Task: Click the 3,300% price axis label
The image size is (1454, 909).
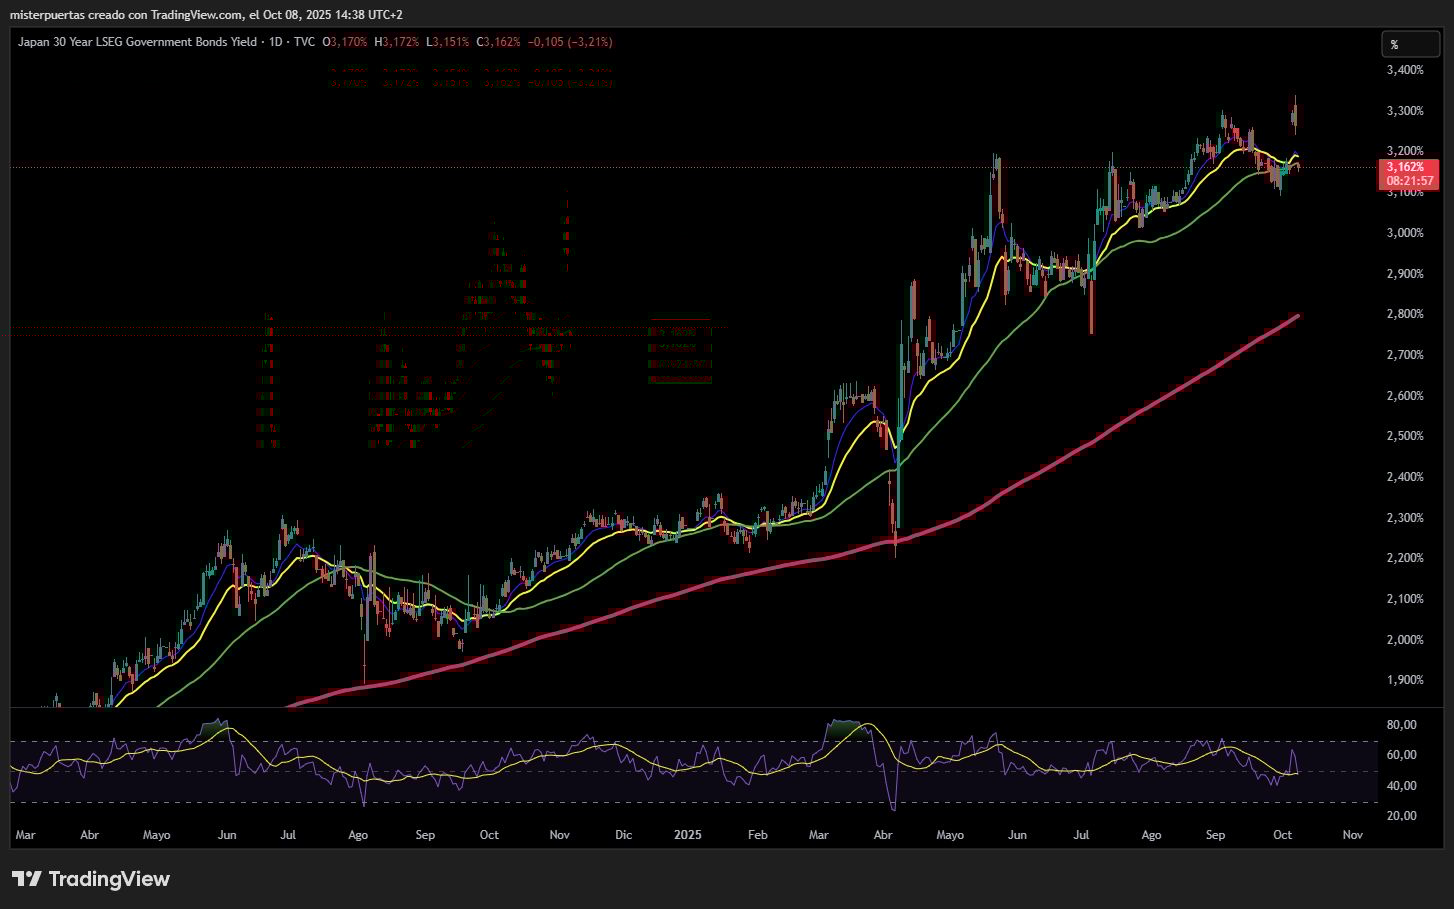Action: (x=1405, y=111)
